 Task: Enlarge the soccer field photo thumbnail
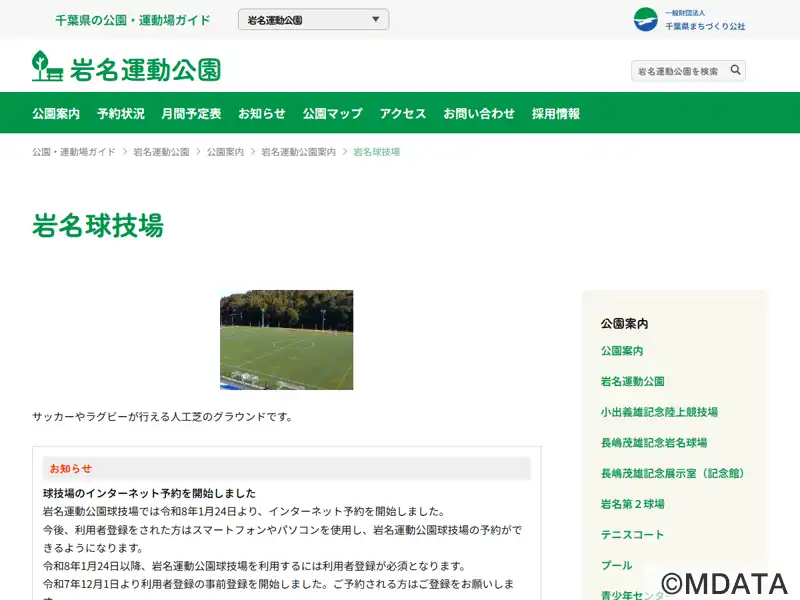(x=286, y=340)
